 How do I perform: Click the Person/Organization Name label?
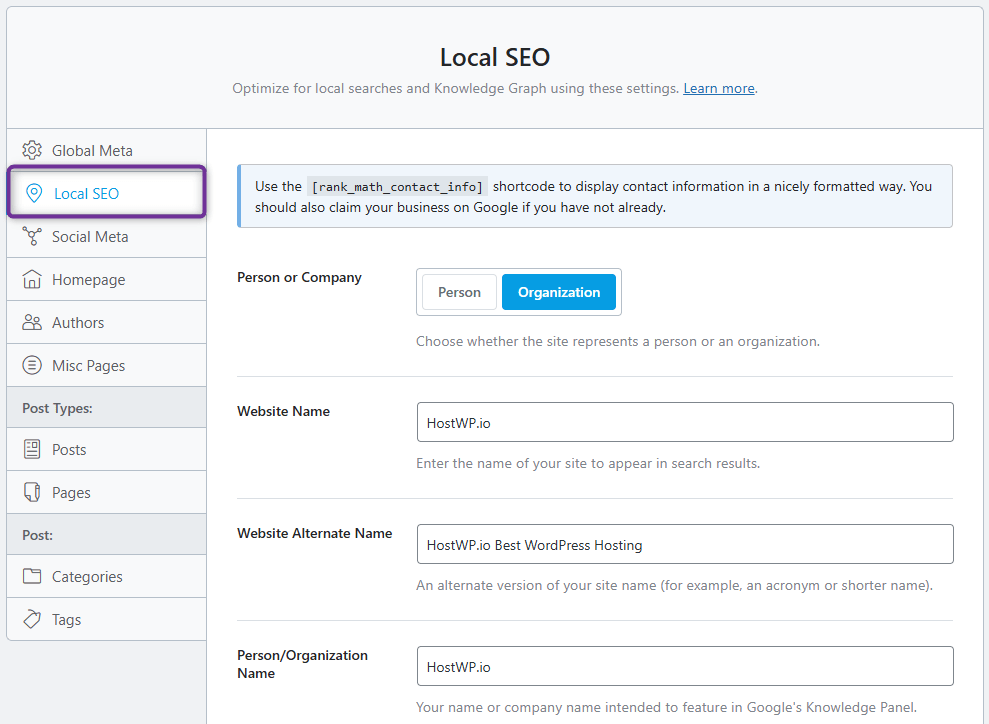tap(302, 664)
